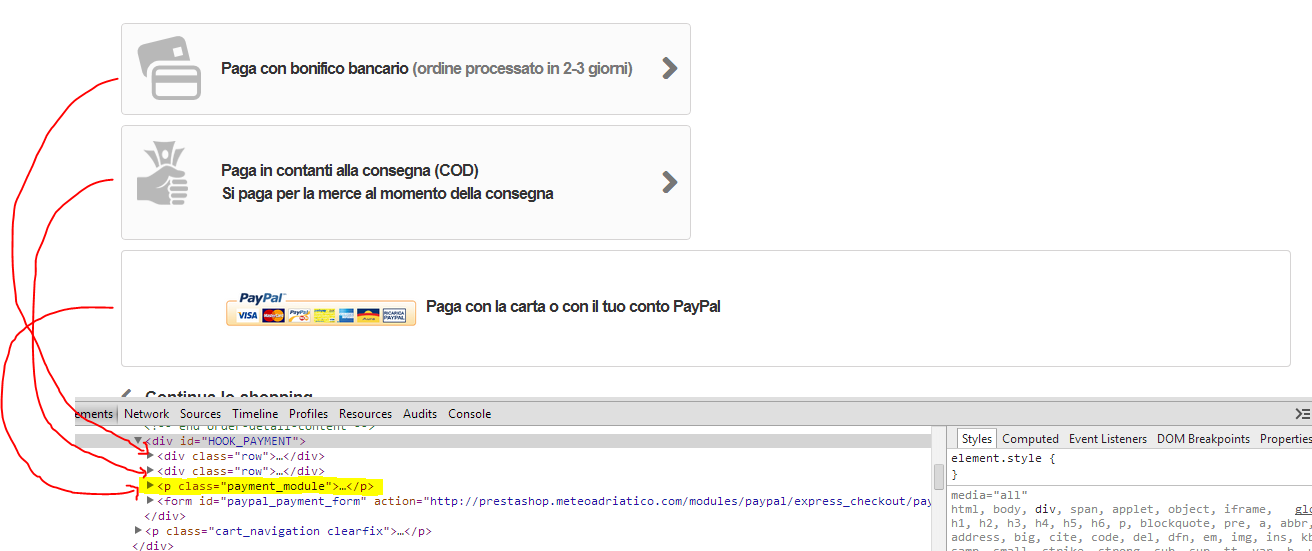Choose Paga con bonifico bancario

(x=406, y=69)
